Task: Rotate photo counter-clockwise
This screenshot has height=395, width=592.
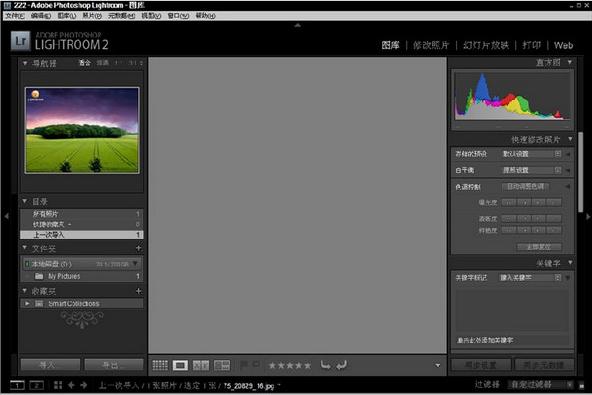Action: (x=325, y=365)
